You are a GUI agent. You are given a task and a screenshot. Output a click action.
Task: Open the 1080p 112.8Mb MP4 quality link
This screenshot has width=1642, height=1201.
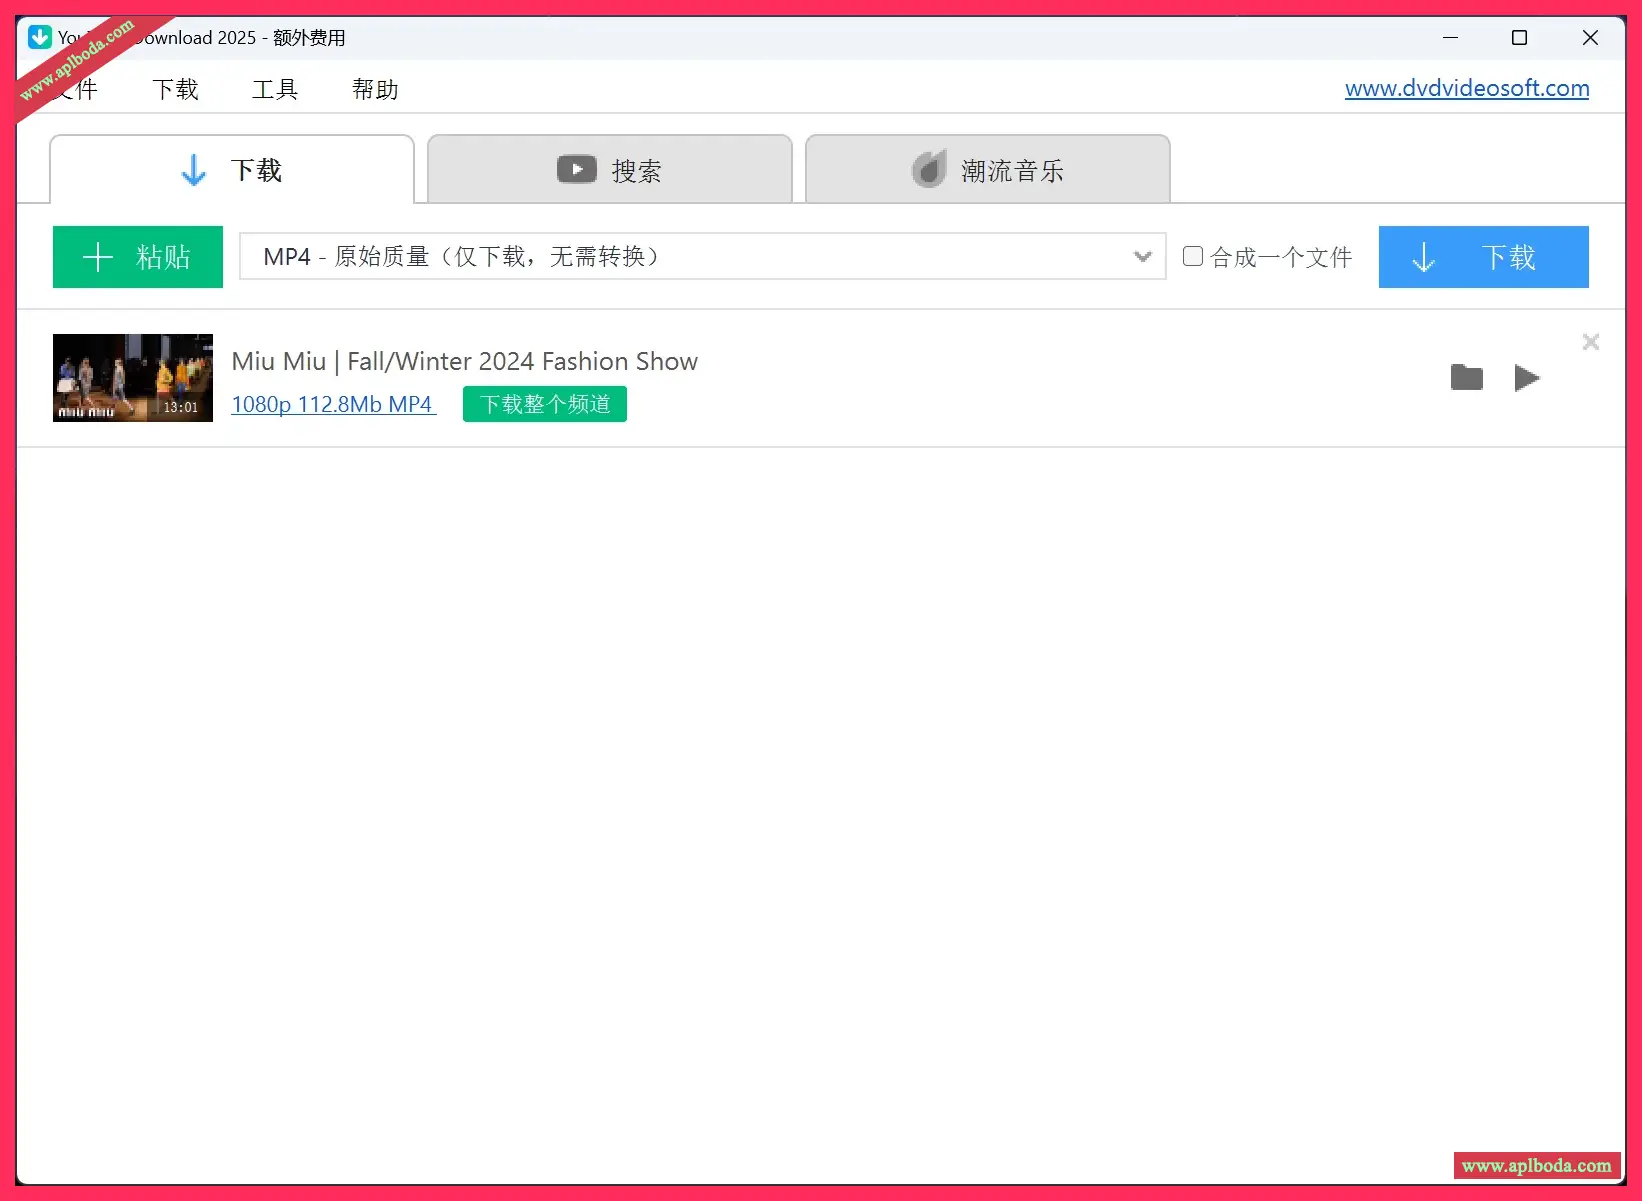[x=334, y=404]
